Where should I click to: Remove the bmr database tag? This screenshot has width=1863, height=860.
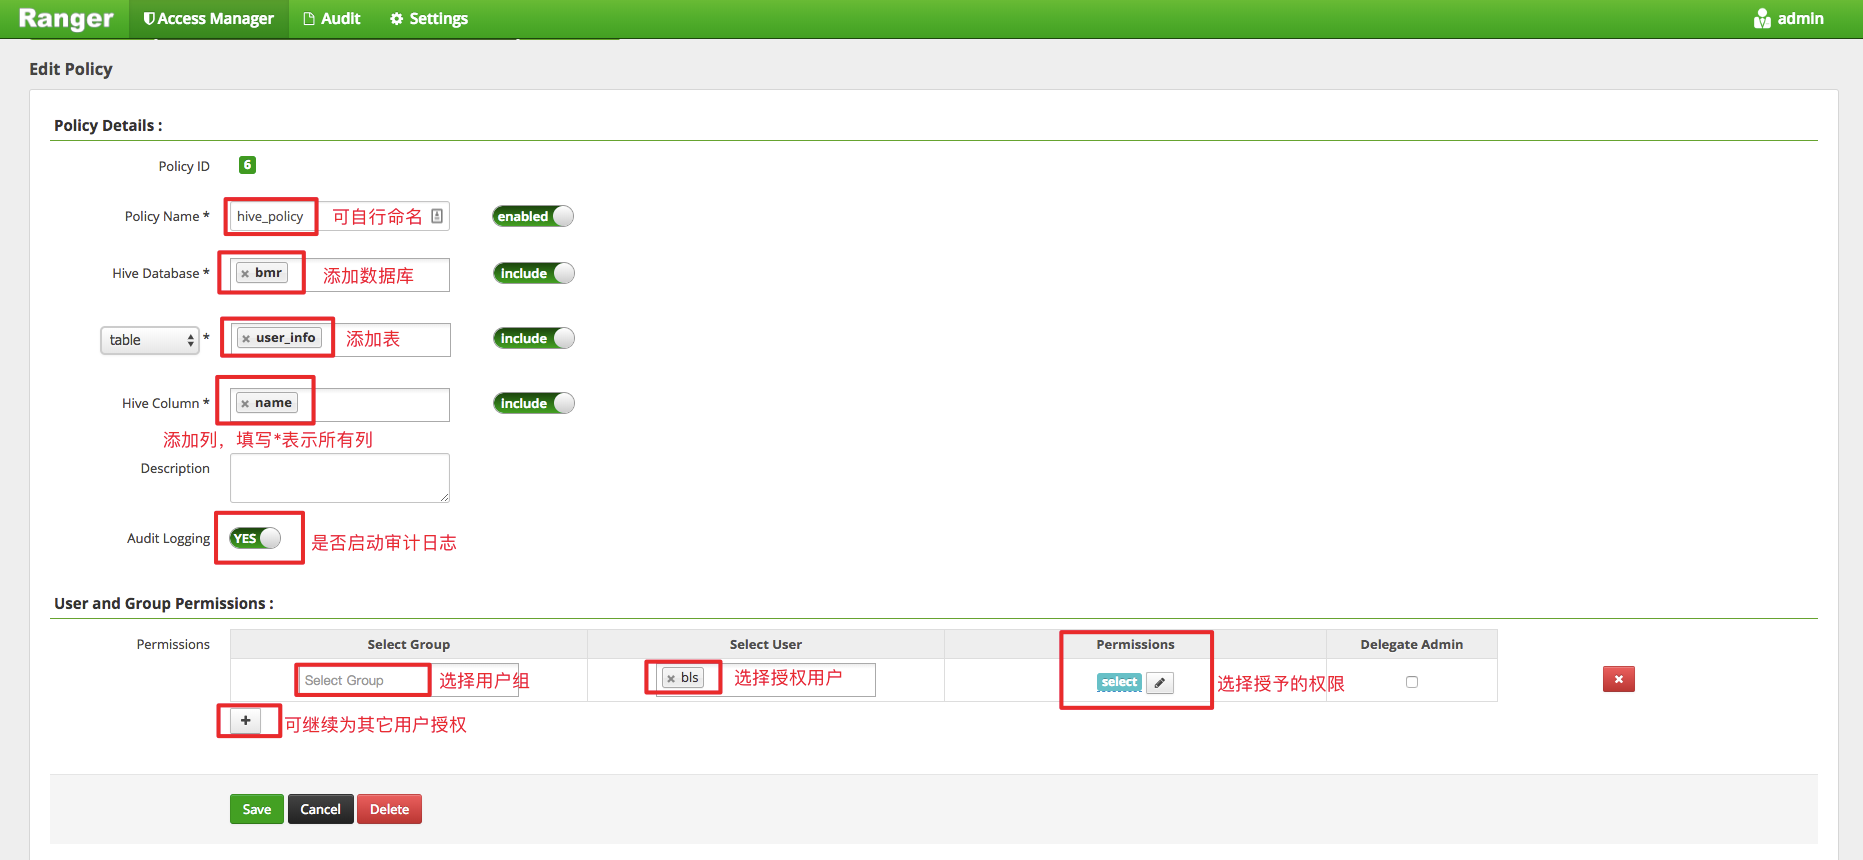tap(245, 273)
